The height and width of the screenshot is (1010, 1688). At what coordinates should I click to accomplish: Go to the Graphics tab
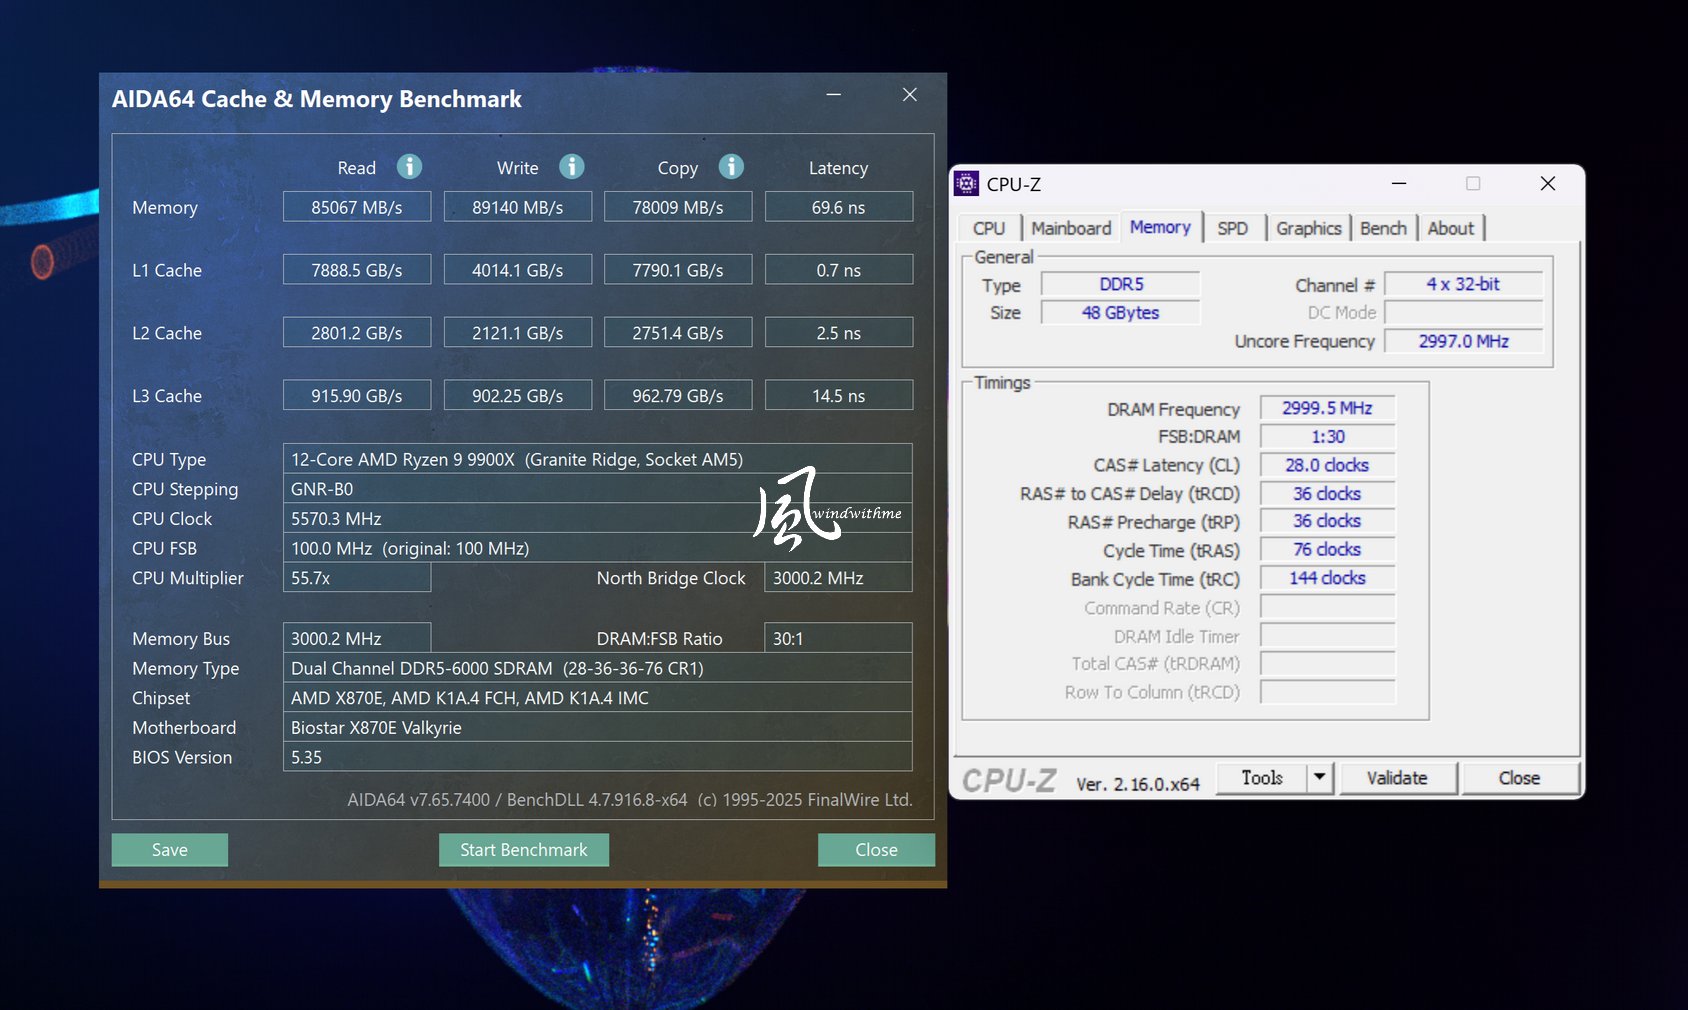pos(1308,229)
